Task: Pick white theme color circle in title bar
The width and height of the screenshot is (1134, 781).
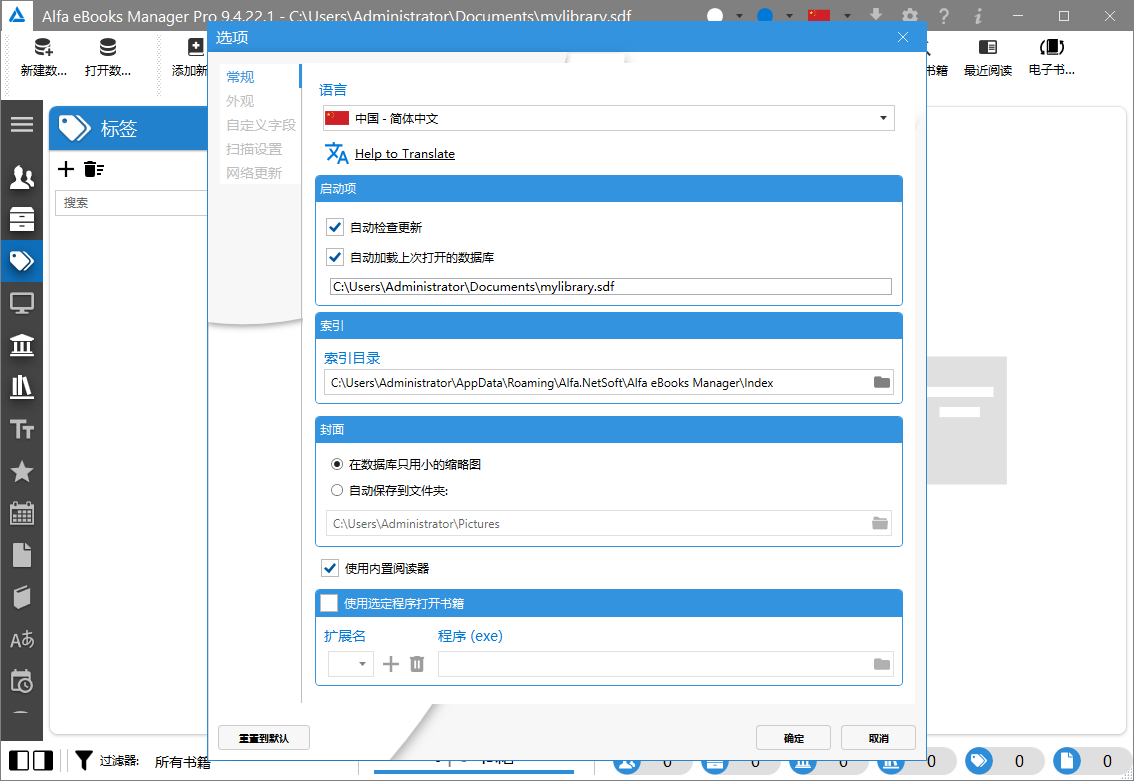Action: coord(715,15)
